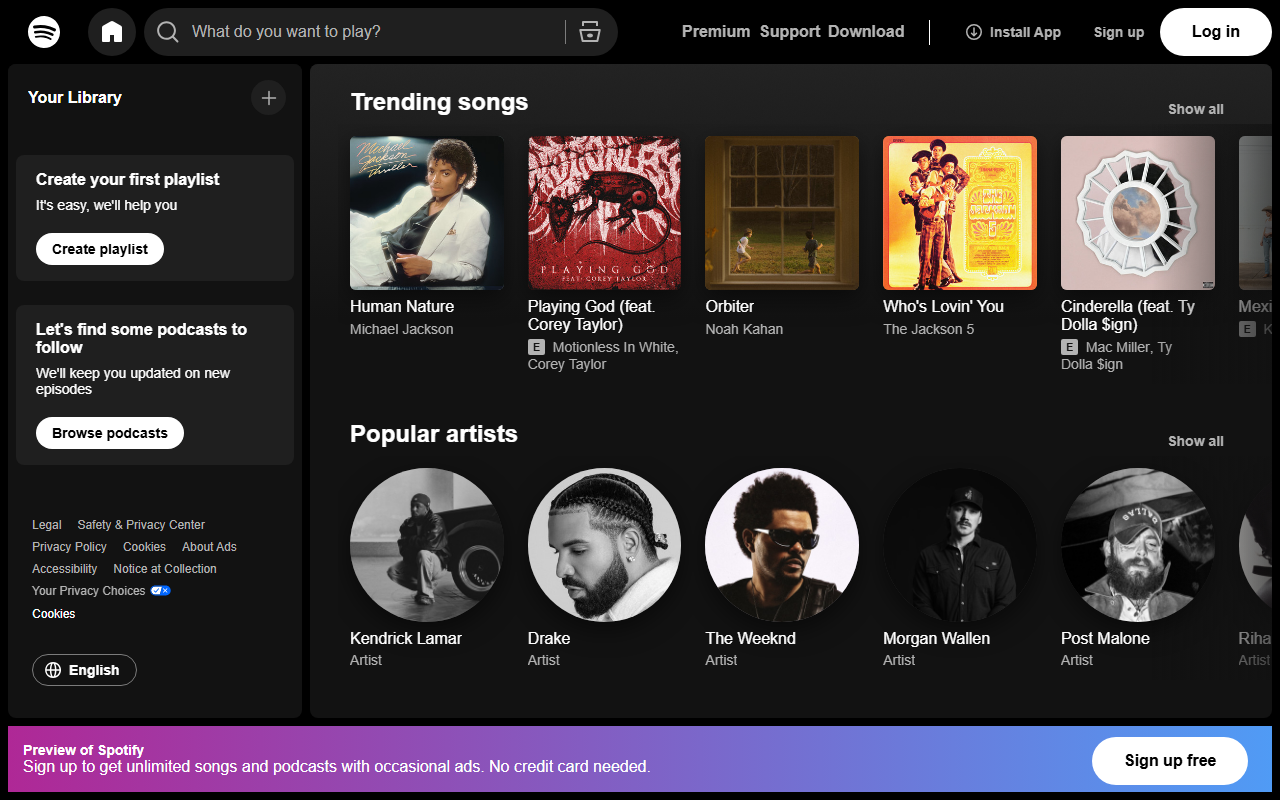Open the Legal footer link
This screenshot has width=1280, height=800.
[x=47, y=525]
